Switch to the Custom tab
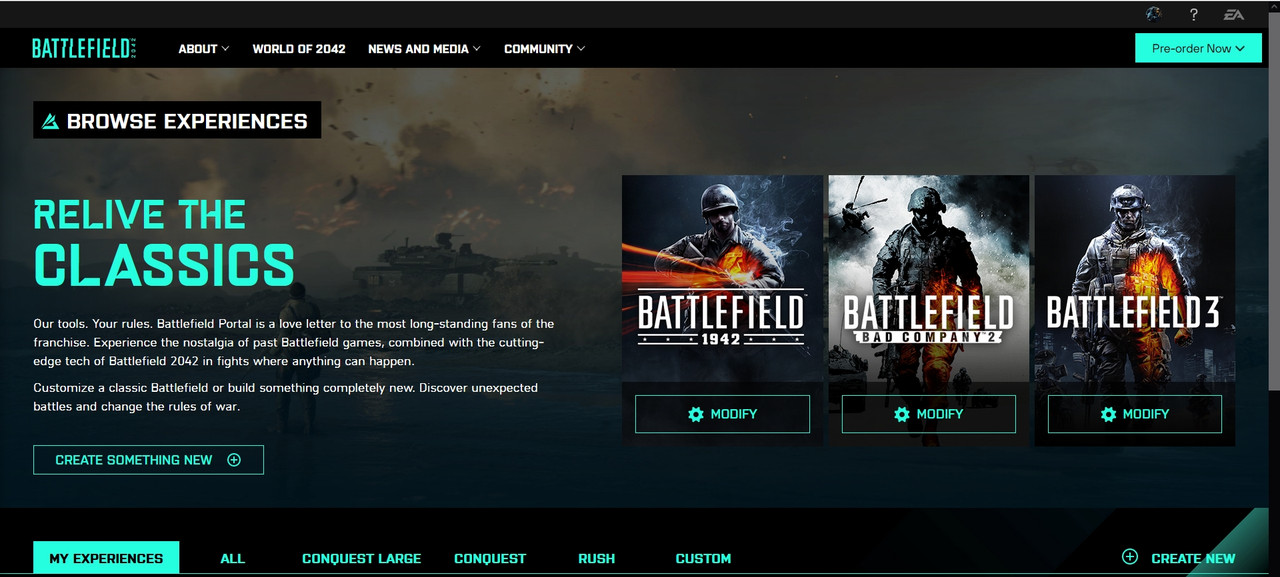The height and width of the screenshot is (577, 1280). (x=703, y=558)
